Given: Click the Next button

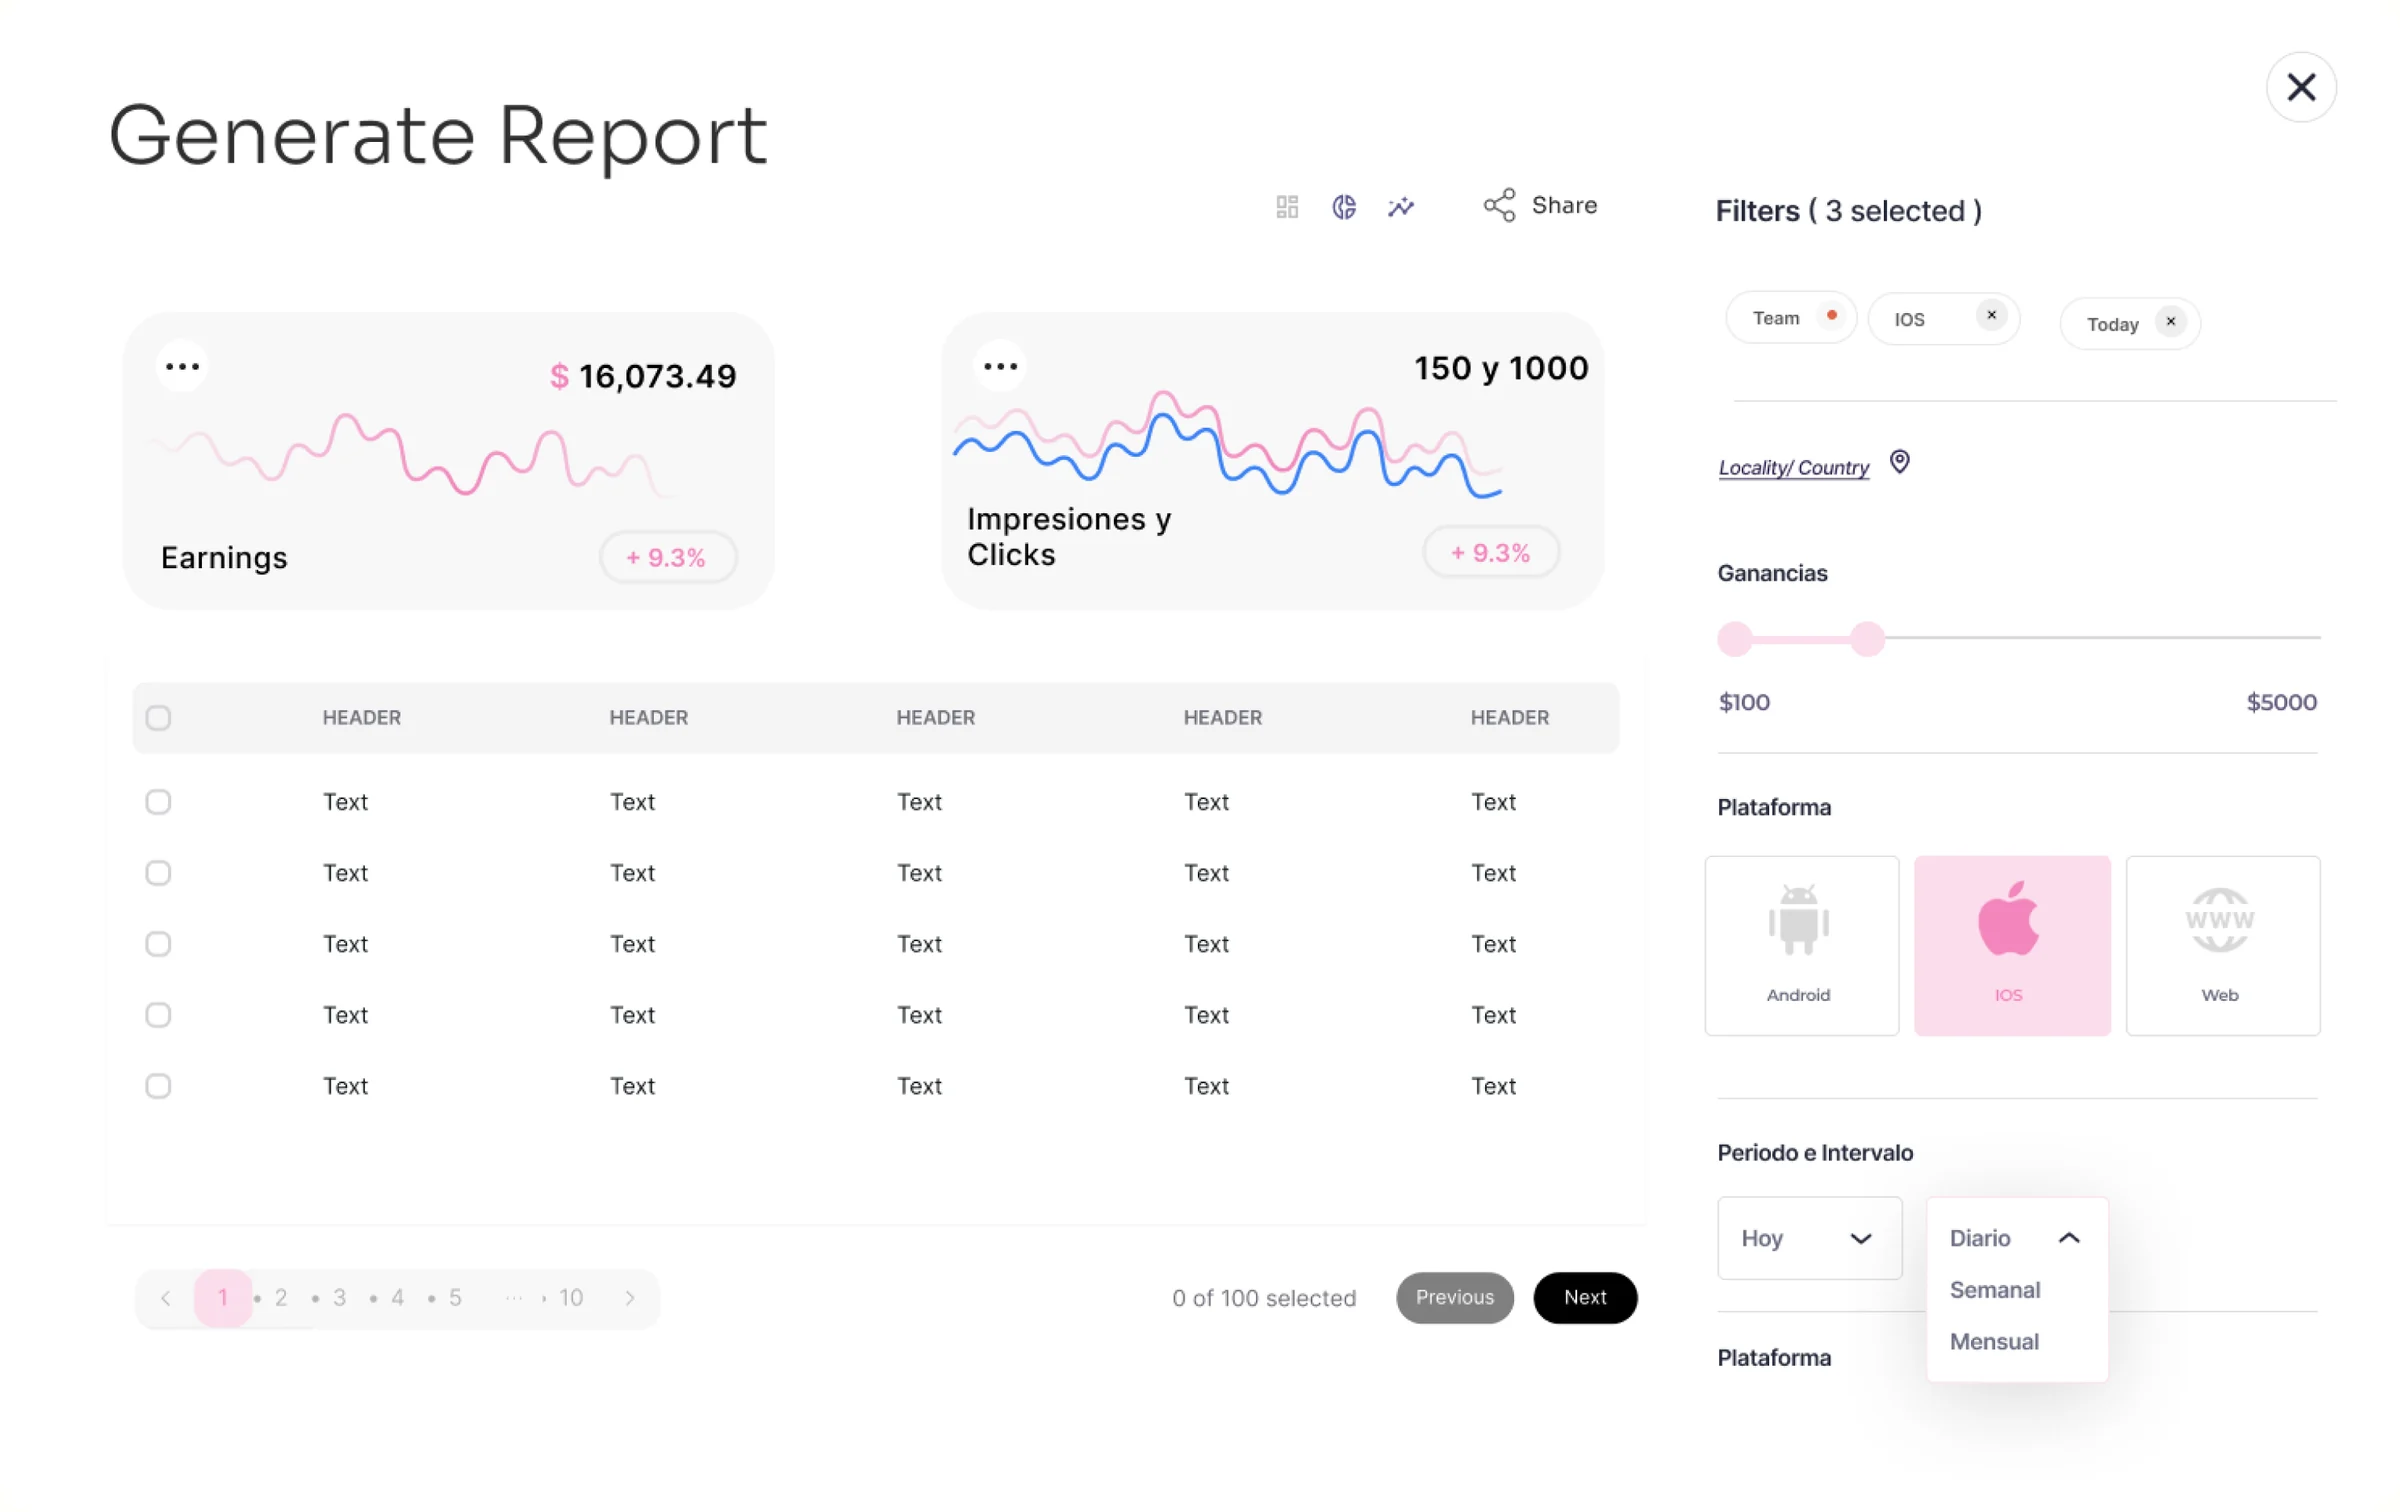Looking at the screenshot, I should point(1585,1298).
